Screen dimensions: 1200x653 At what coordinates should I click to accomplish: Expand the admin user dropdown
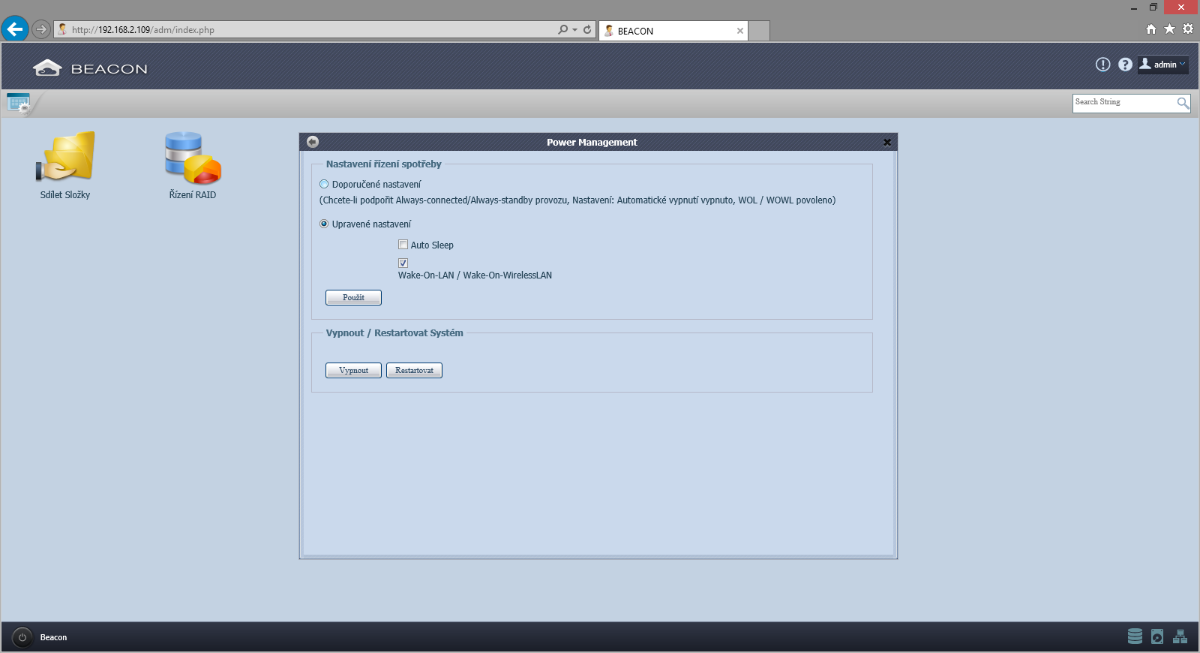(x=1164, y=64)
